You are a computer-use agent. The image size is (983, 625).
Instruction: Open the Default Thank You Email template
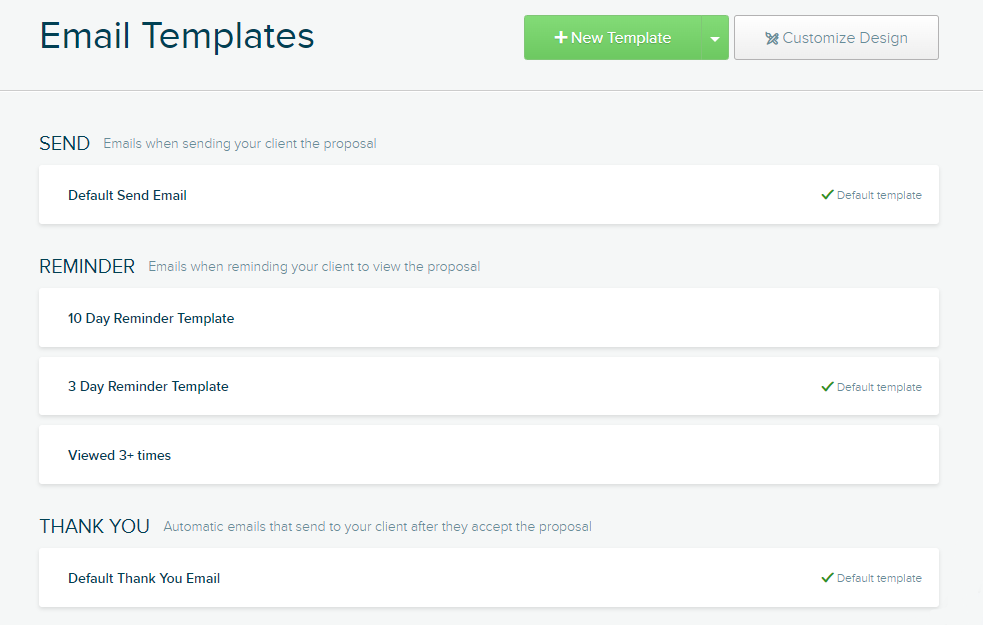click(489, 578)
